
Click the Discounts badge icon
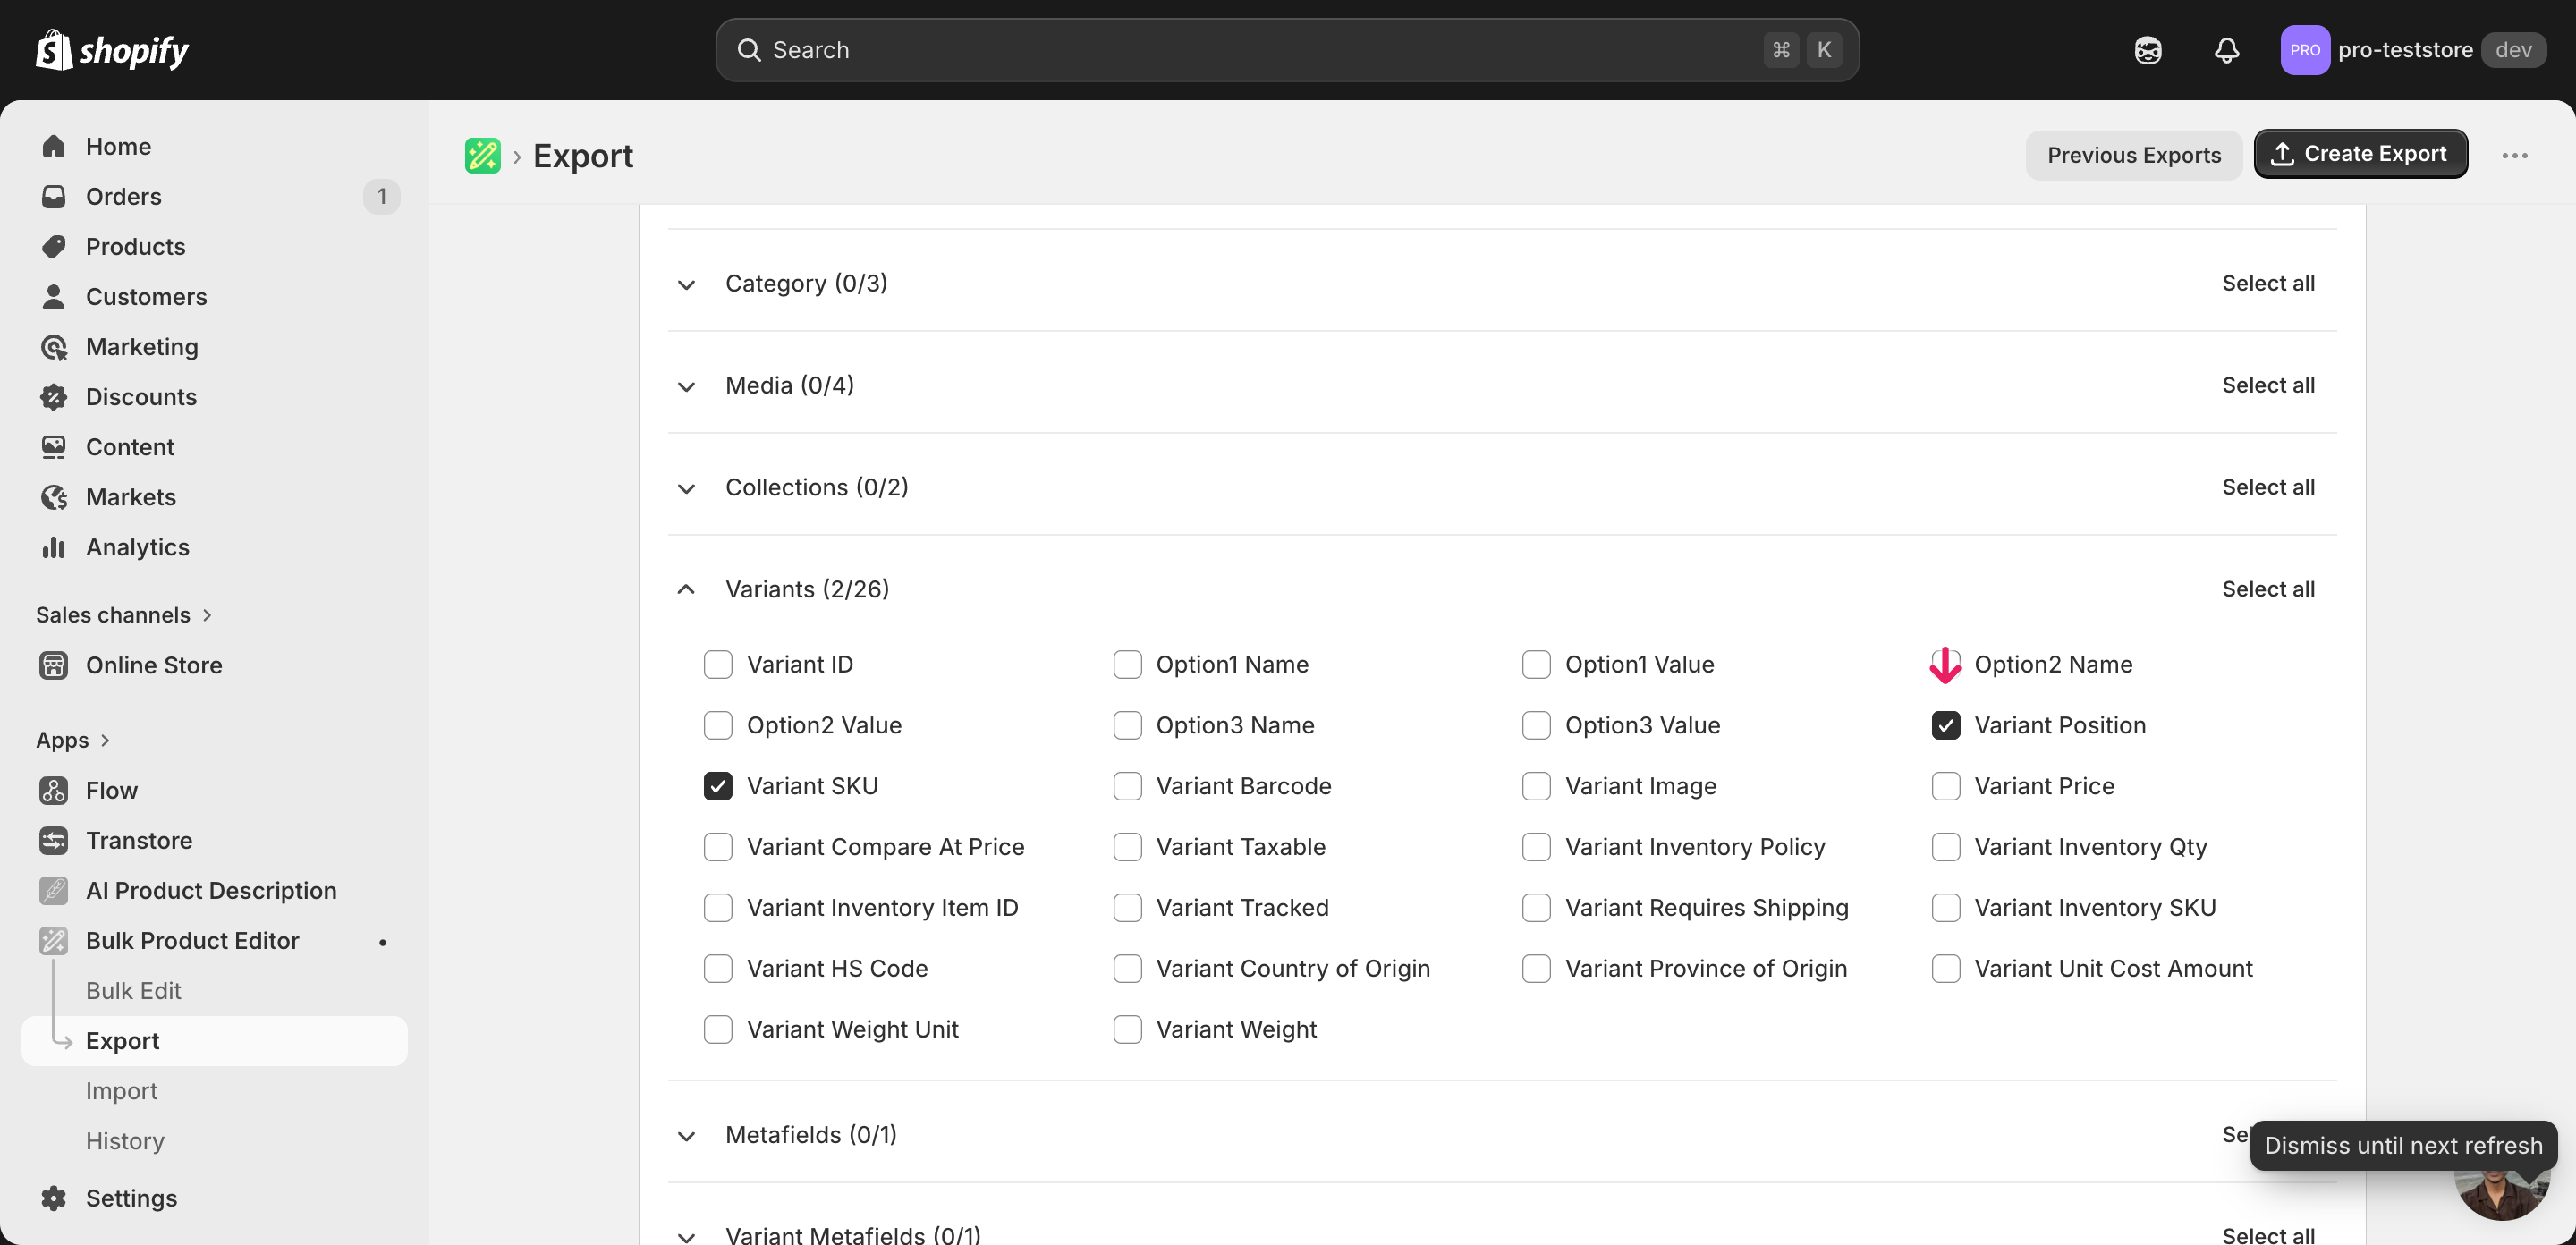54,396
